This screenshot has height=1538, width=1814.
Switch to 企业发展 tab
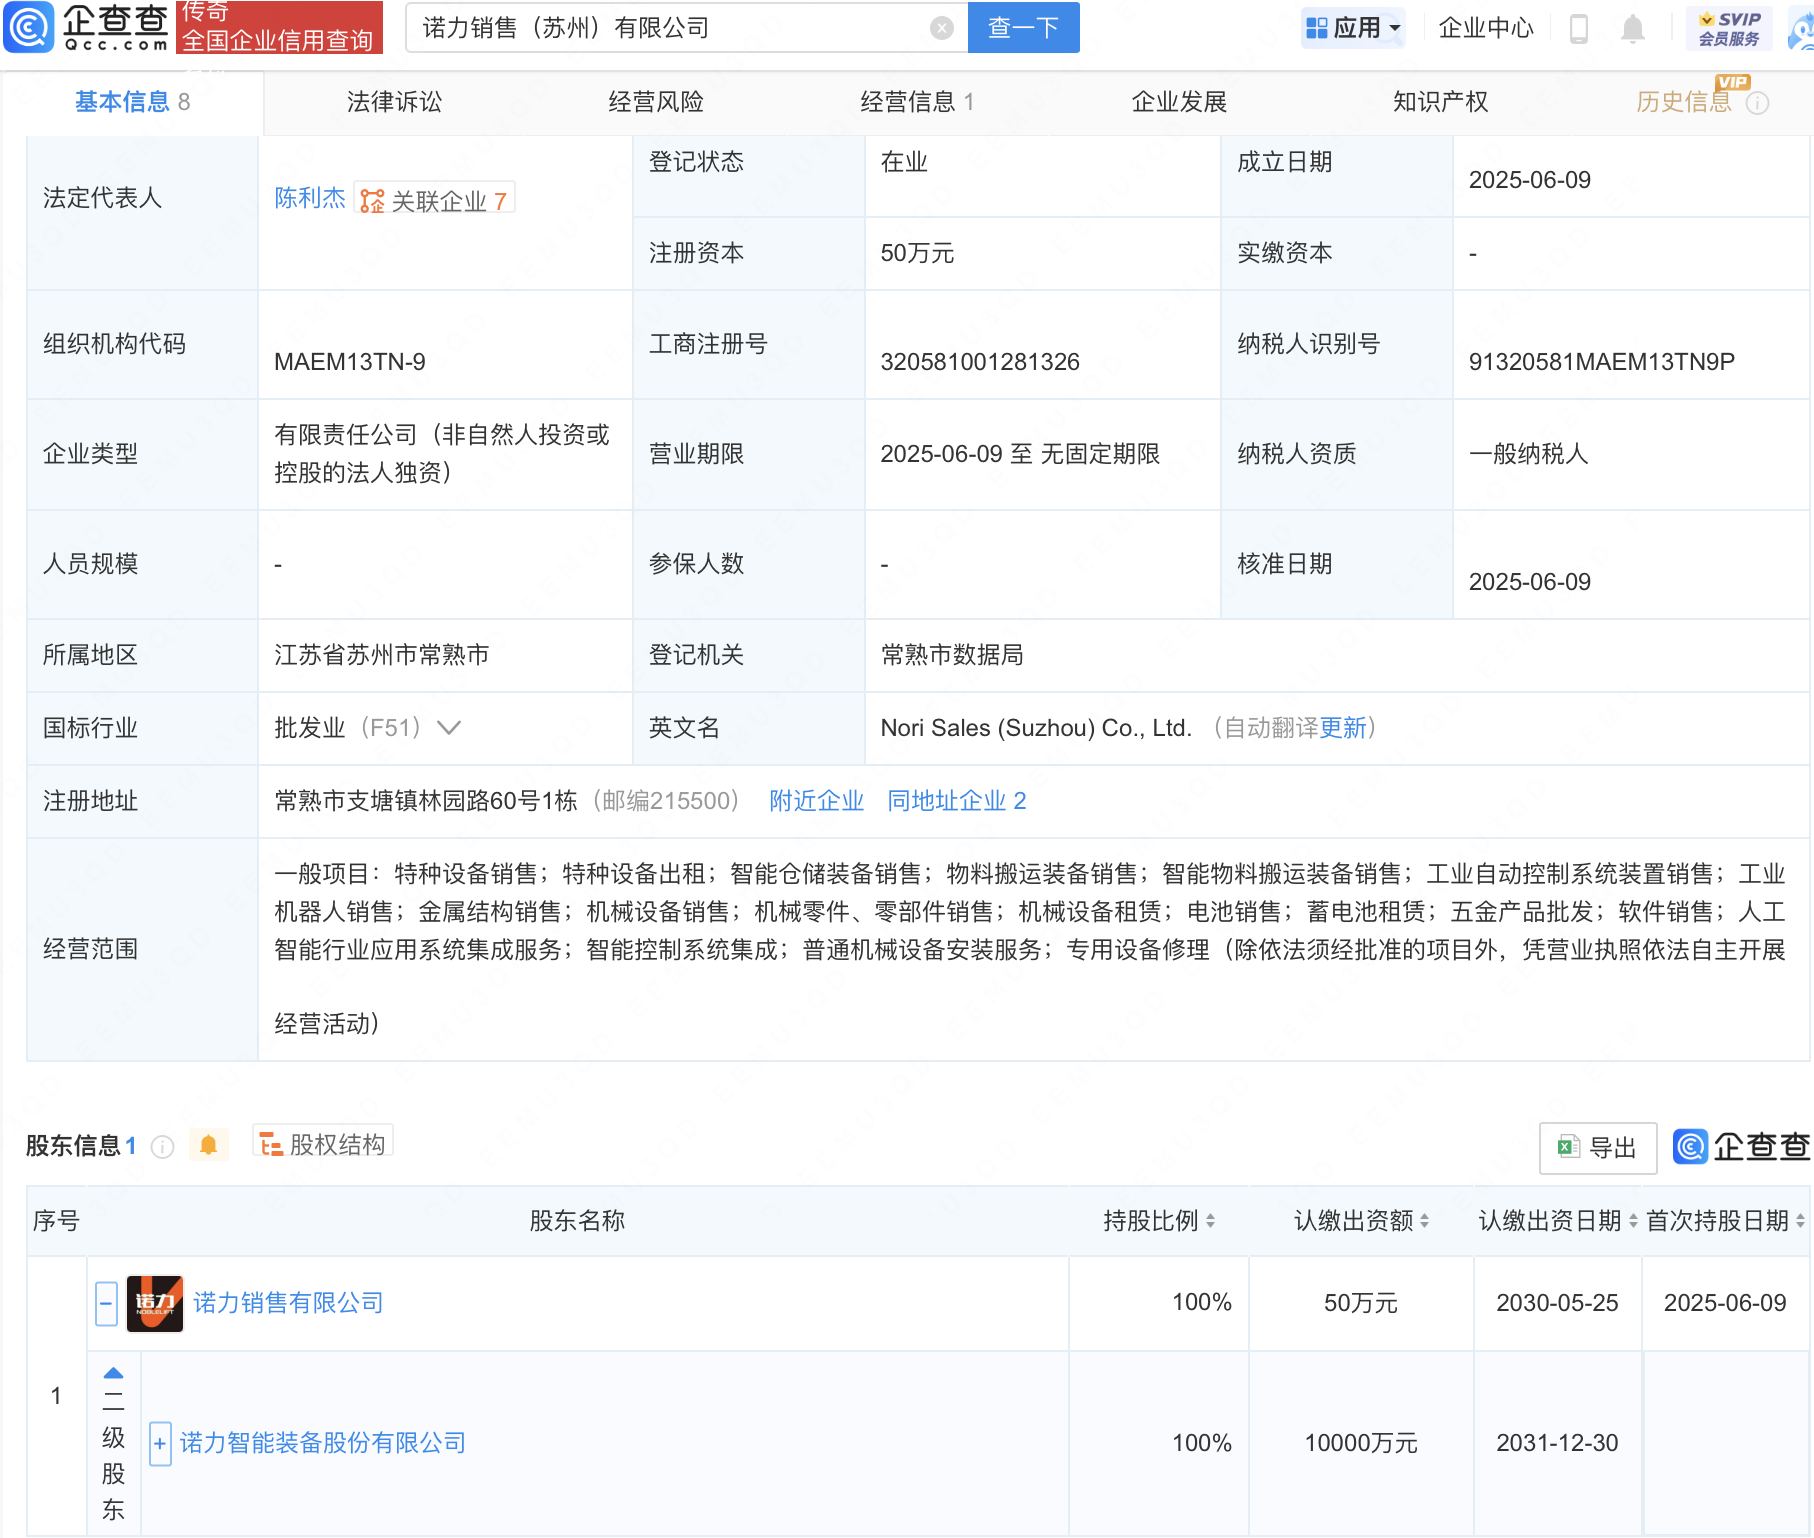pyautogui.click(x=1179, y=102)
